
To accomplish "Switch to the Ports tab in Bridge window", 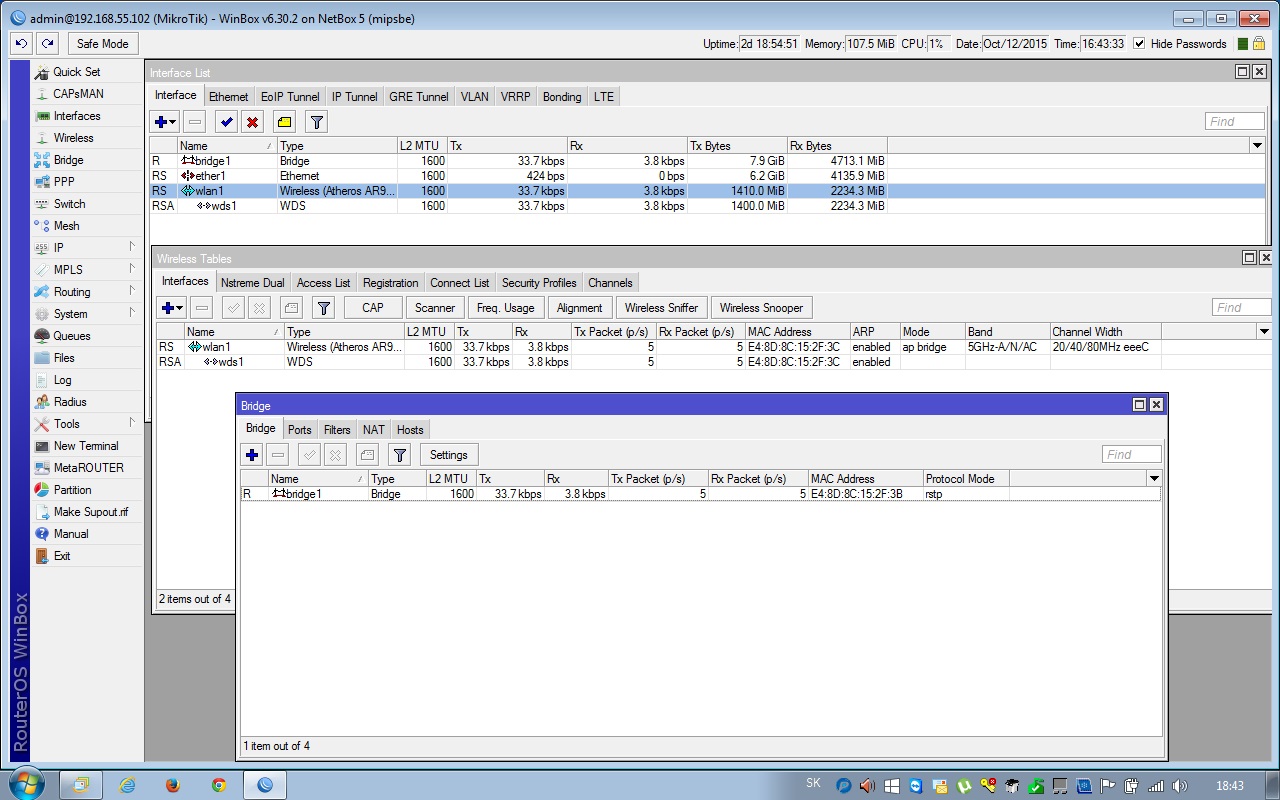I will [300, 430].
